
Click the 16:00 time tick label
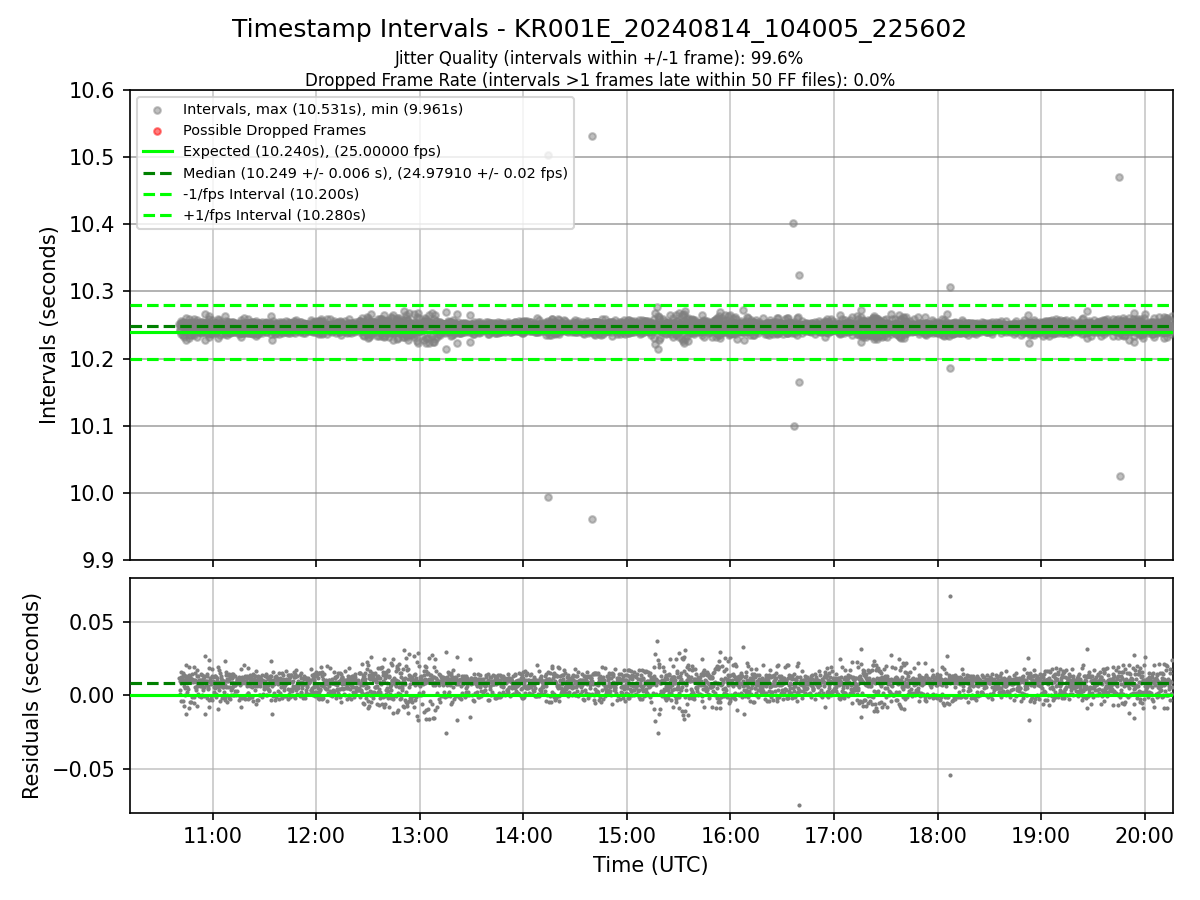click(730, 835)
